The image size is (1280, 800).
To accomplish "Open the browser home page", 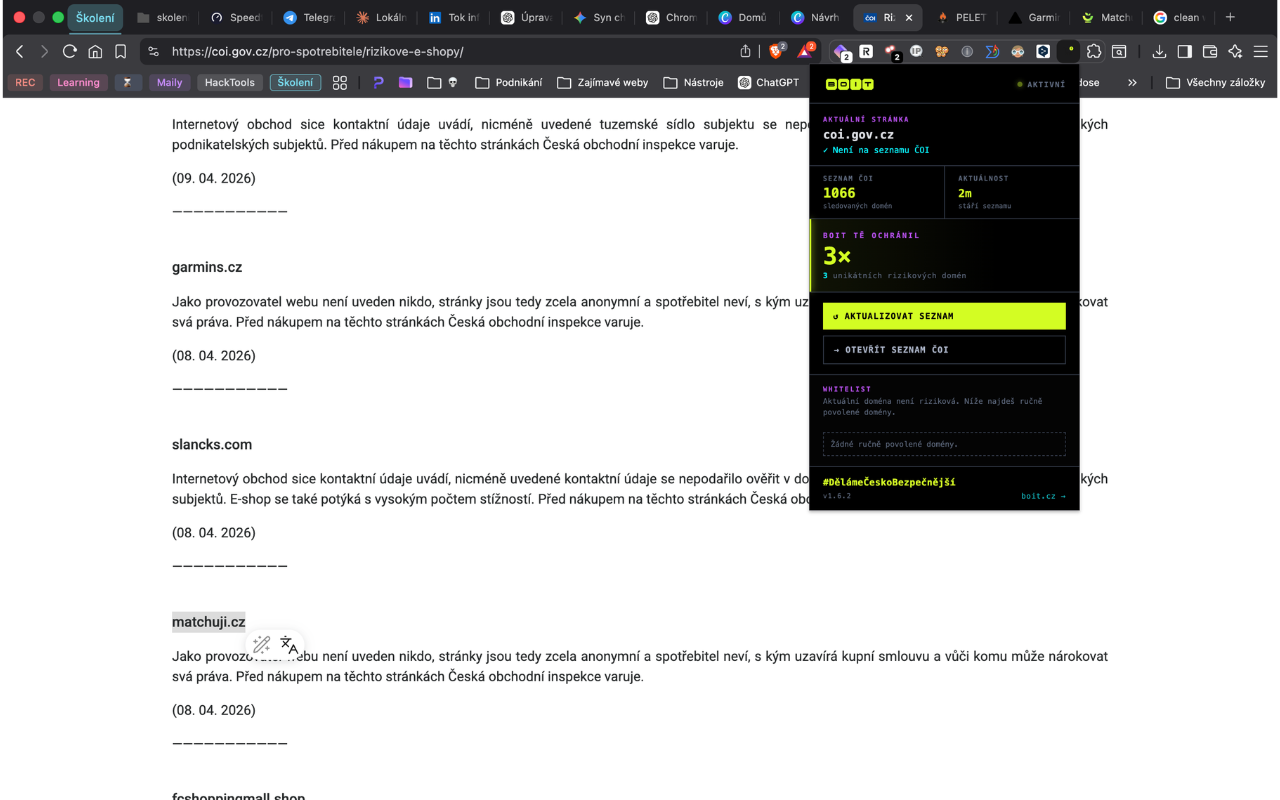I will 95,51.
